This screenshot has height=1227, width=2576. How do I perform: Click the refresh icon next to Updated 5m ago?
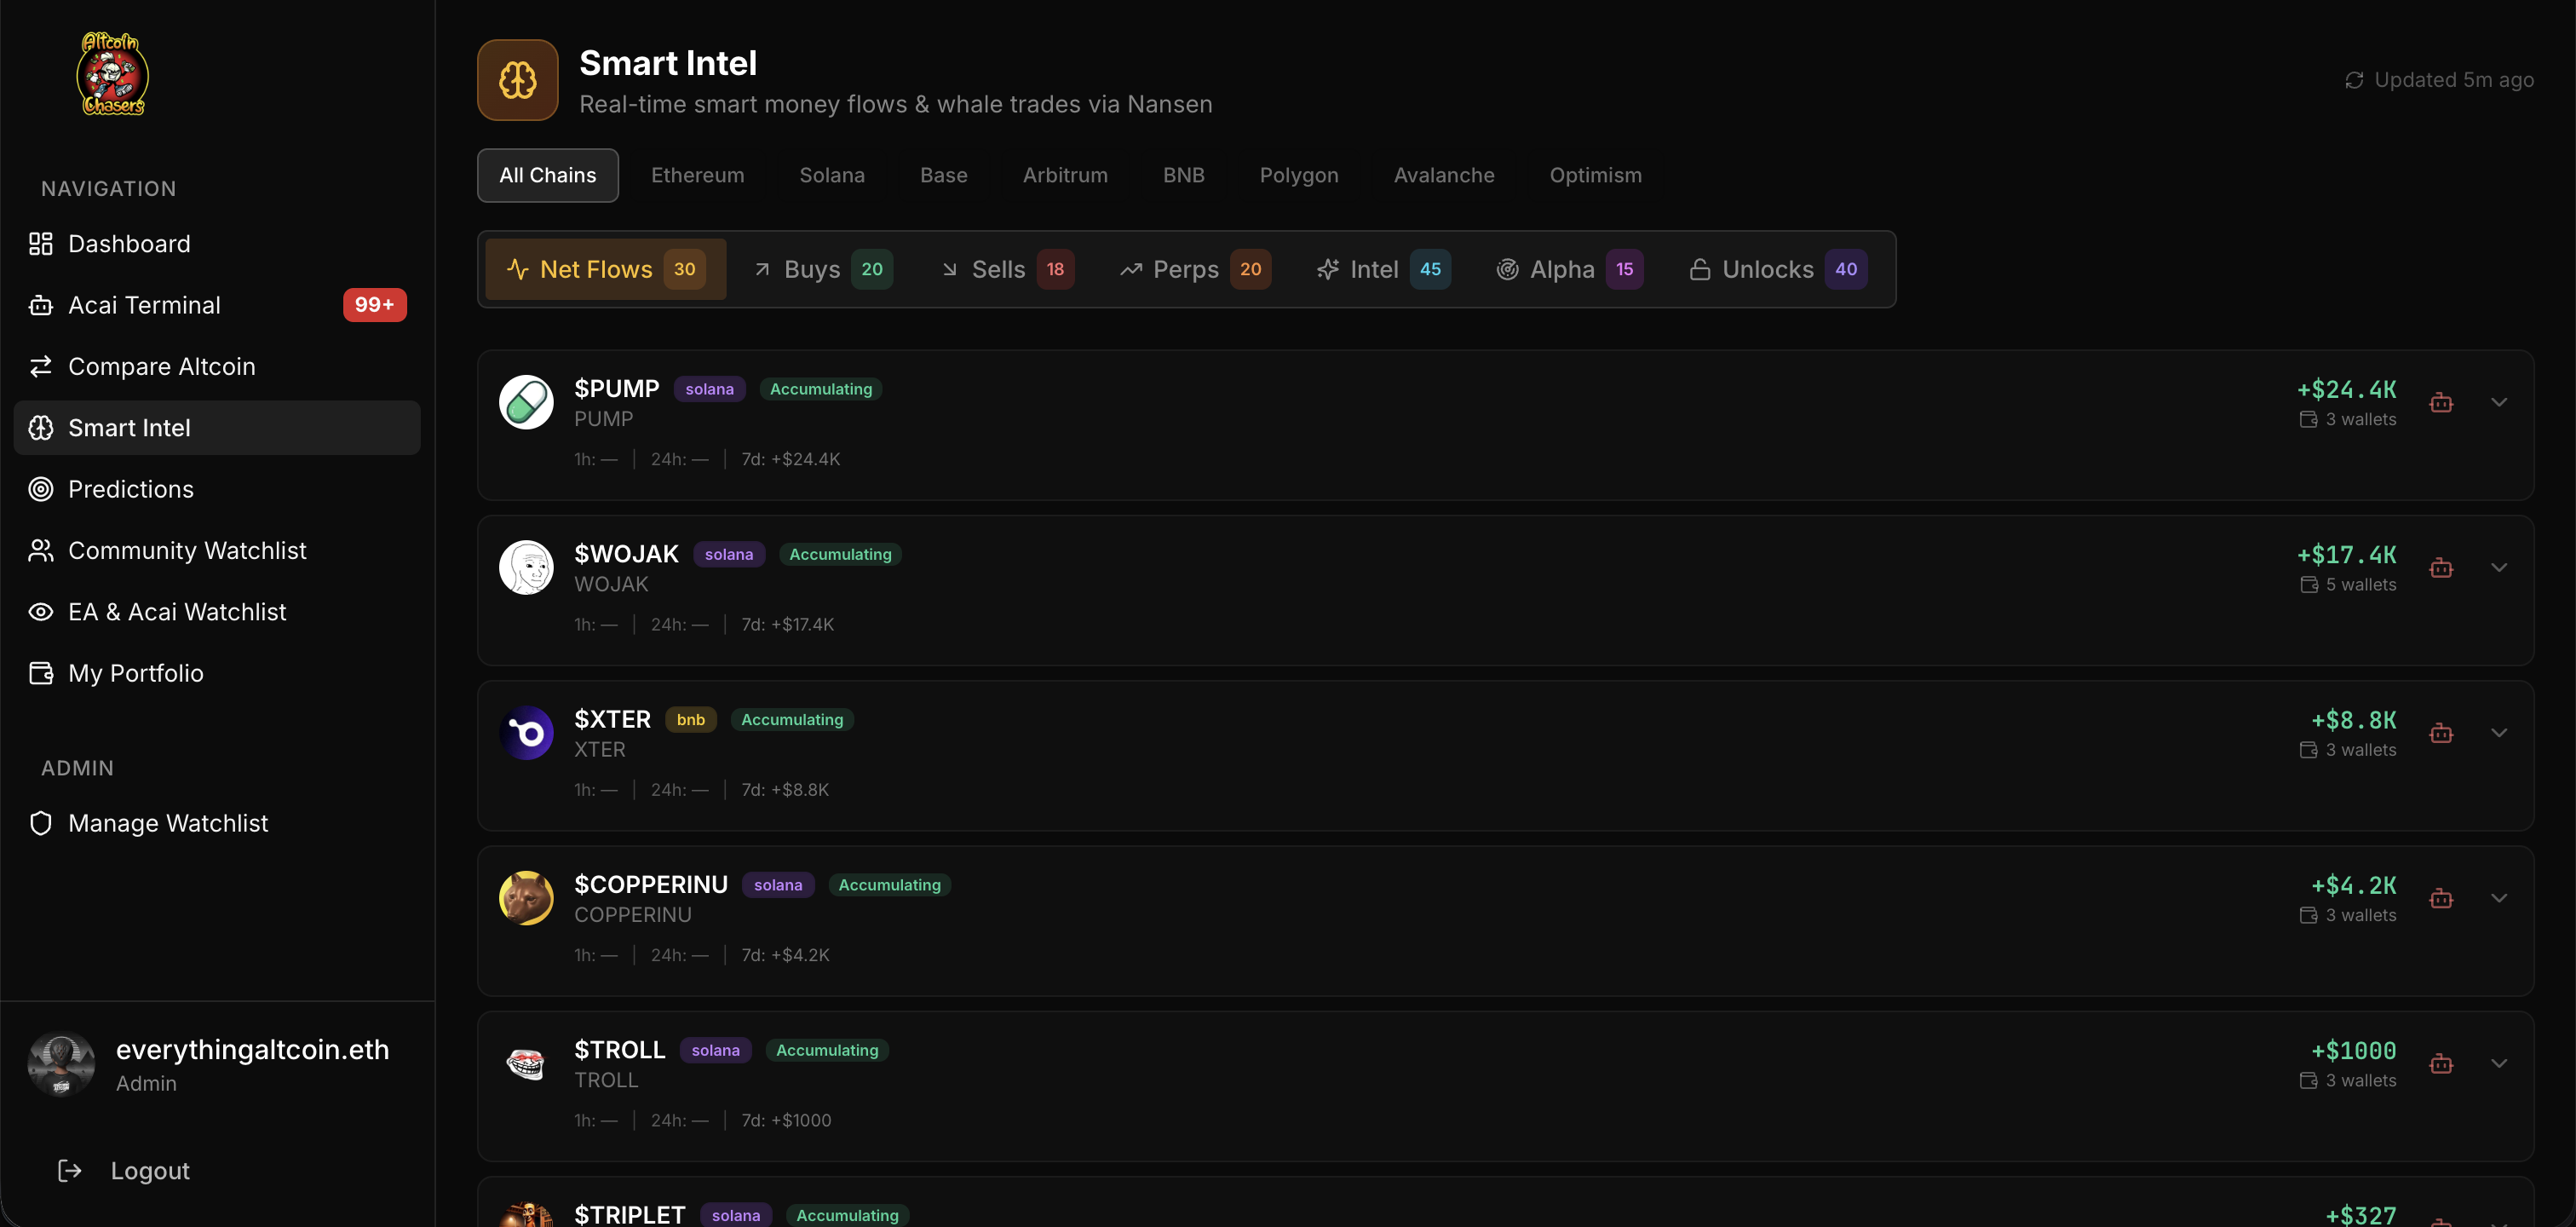[2355, 80]
